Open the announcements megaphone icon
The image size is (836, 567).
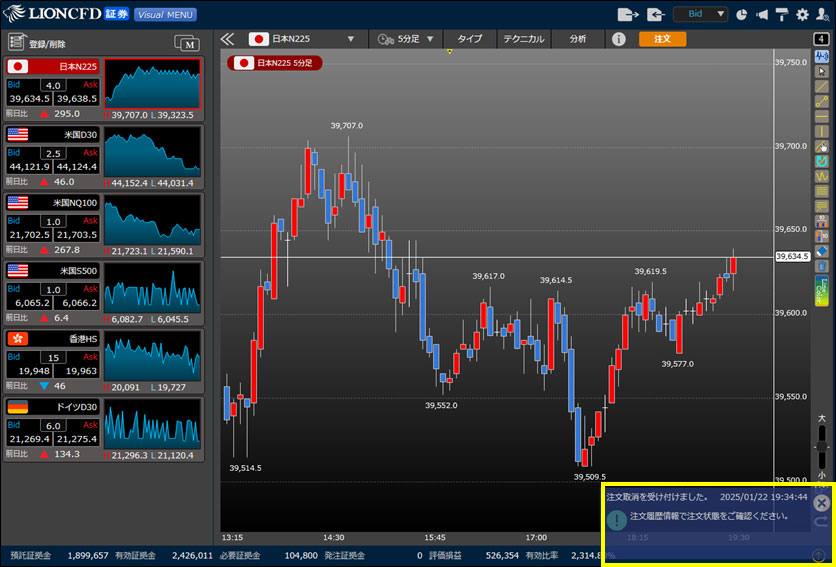[763, 15]
